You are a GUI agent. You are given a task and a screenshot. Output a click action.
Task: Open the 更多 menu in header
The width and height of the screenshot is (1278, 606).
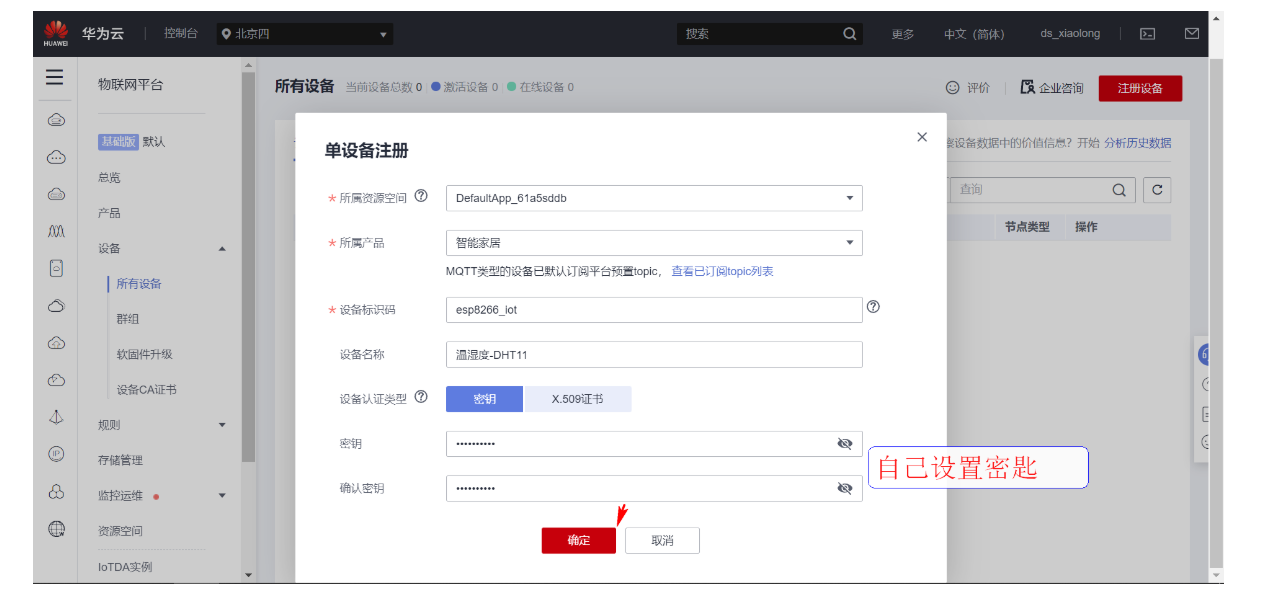pos(903,34)
